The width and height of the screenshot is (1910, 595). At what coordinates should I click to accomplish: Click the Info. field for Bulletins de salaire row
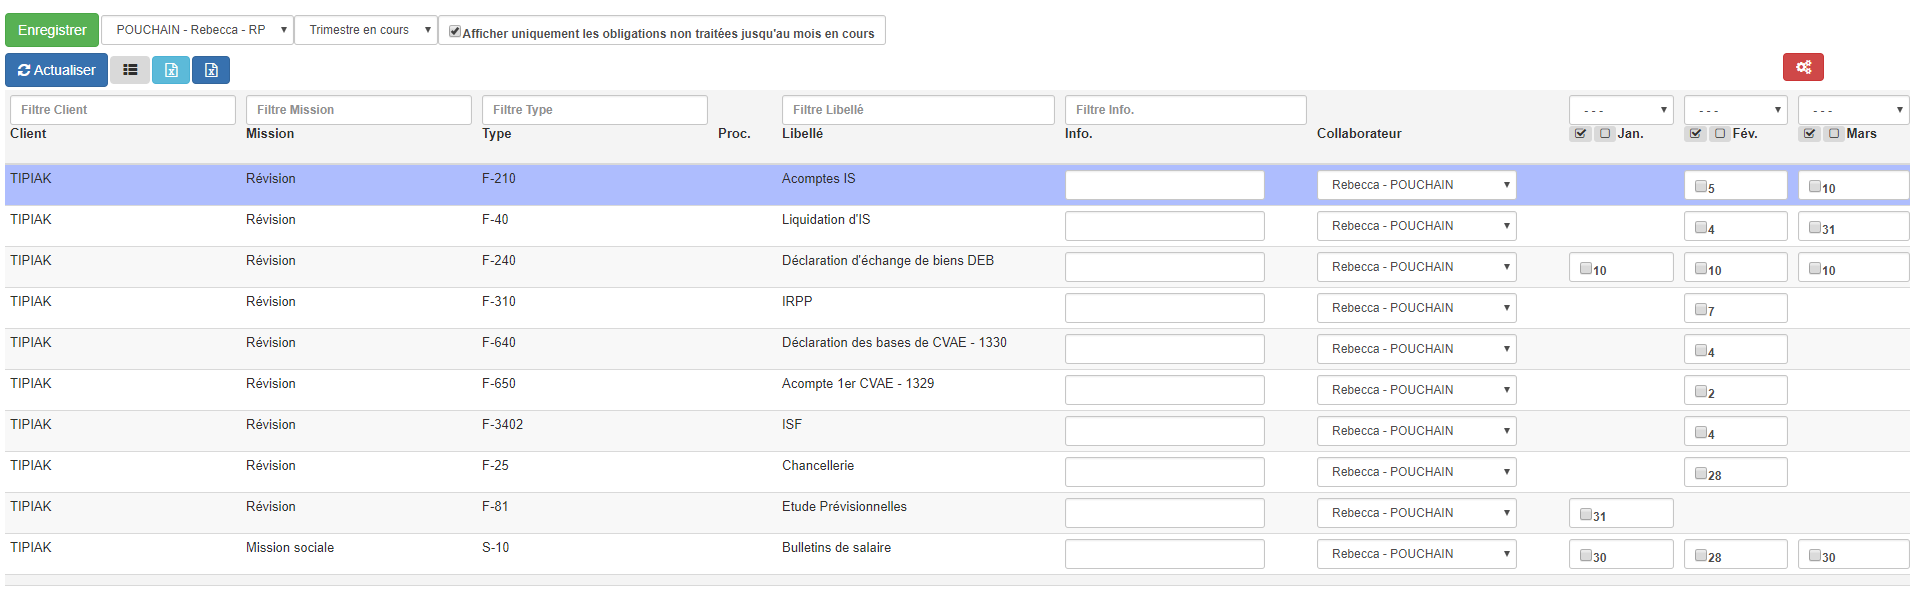(x=1165, y=554)
